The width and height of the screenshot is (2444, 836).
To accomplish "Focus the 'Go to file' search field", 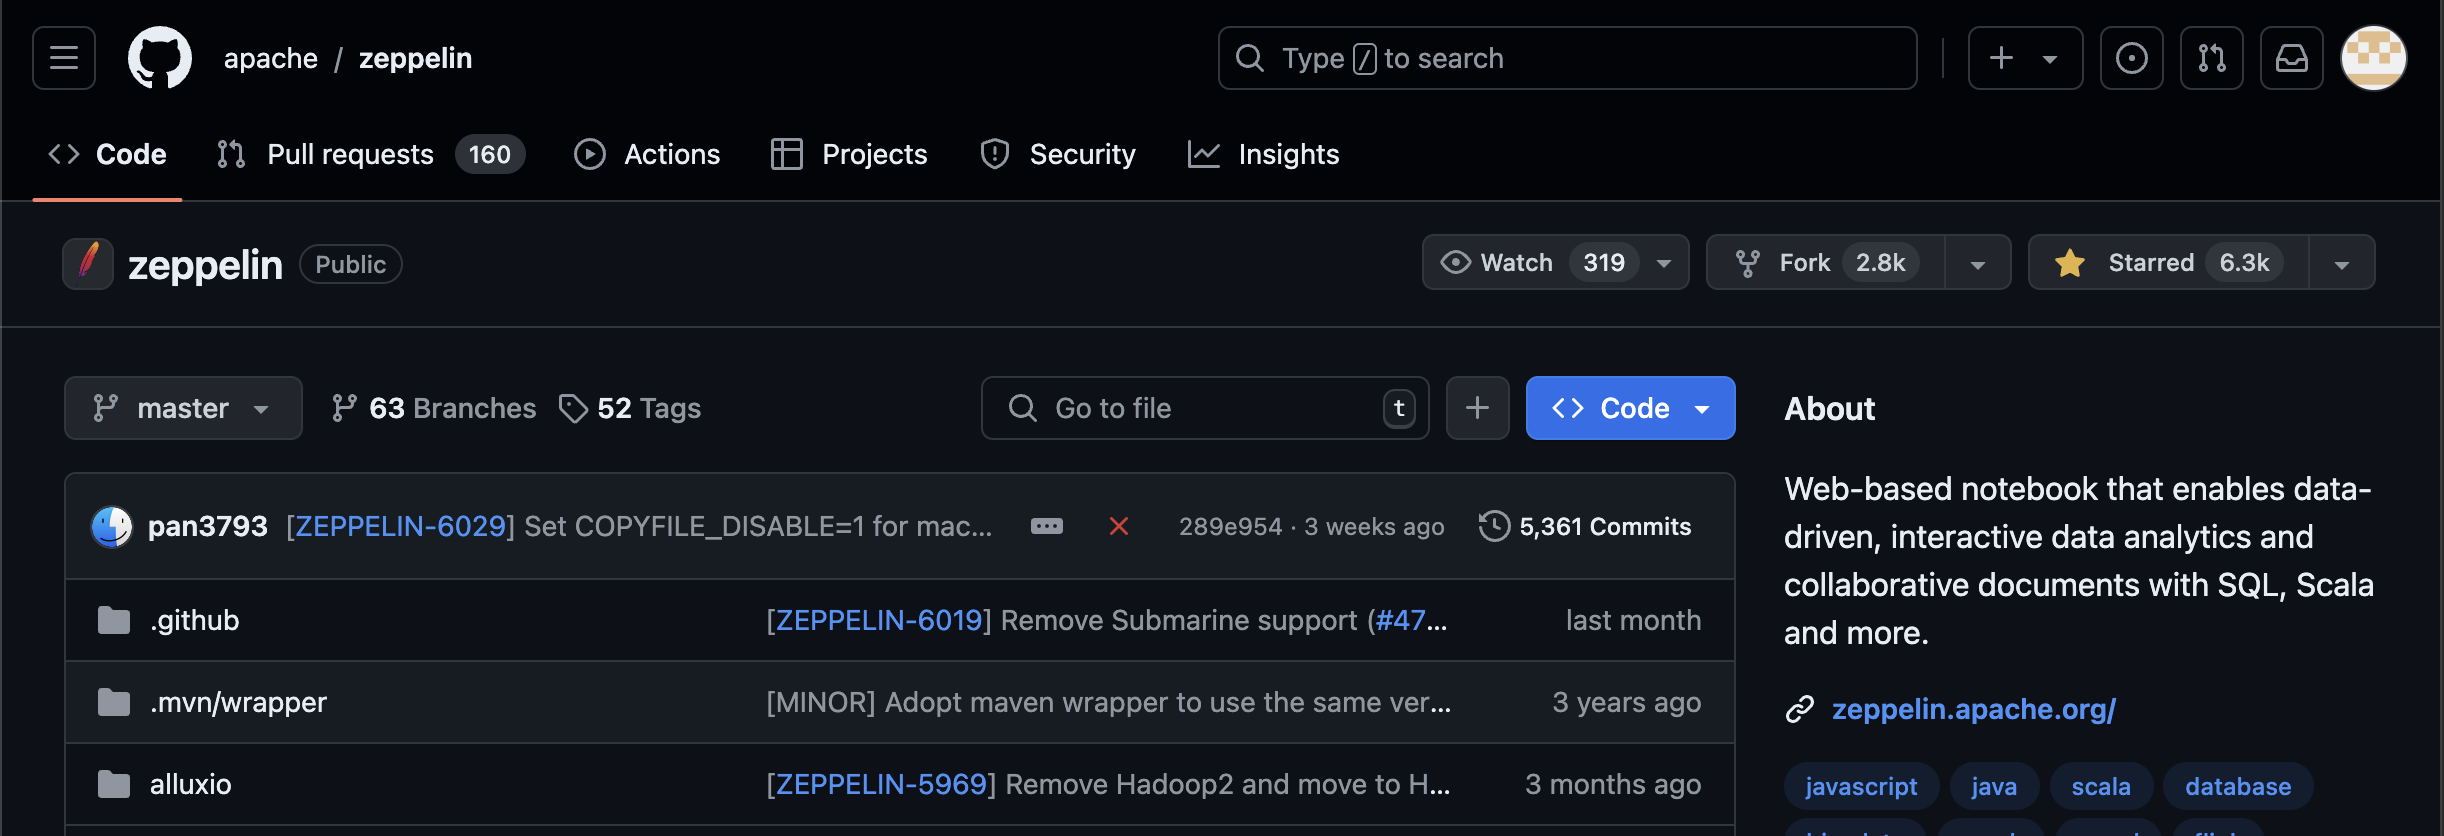I will coord(1205,408).
